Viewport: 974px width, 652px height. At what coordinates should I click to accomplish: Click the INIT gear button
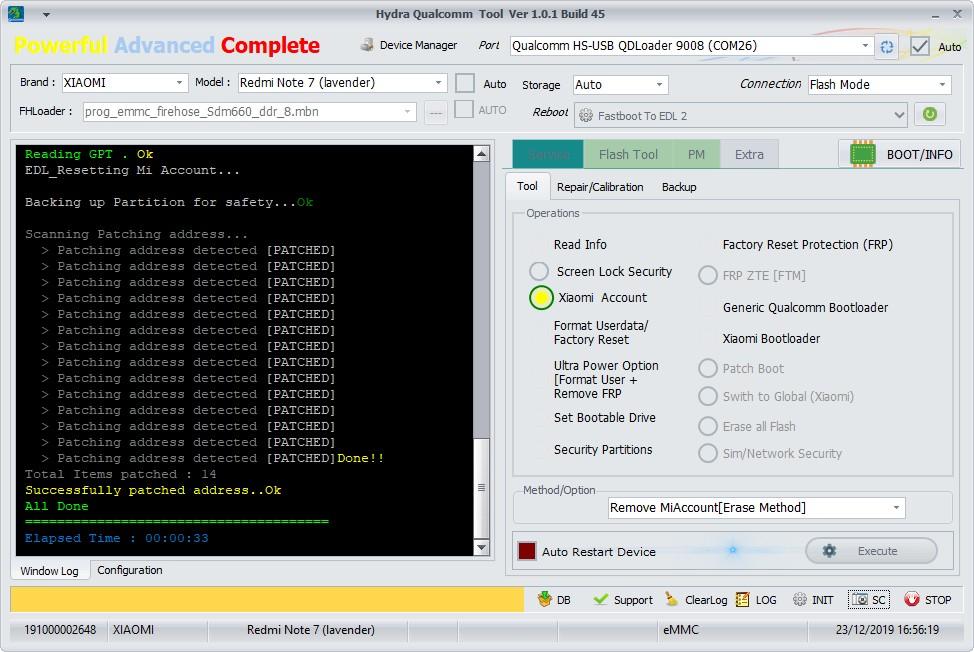click(x=813, y=600)
